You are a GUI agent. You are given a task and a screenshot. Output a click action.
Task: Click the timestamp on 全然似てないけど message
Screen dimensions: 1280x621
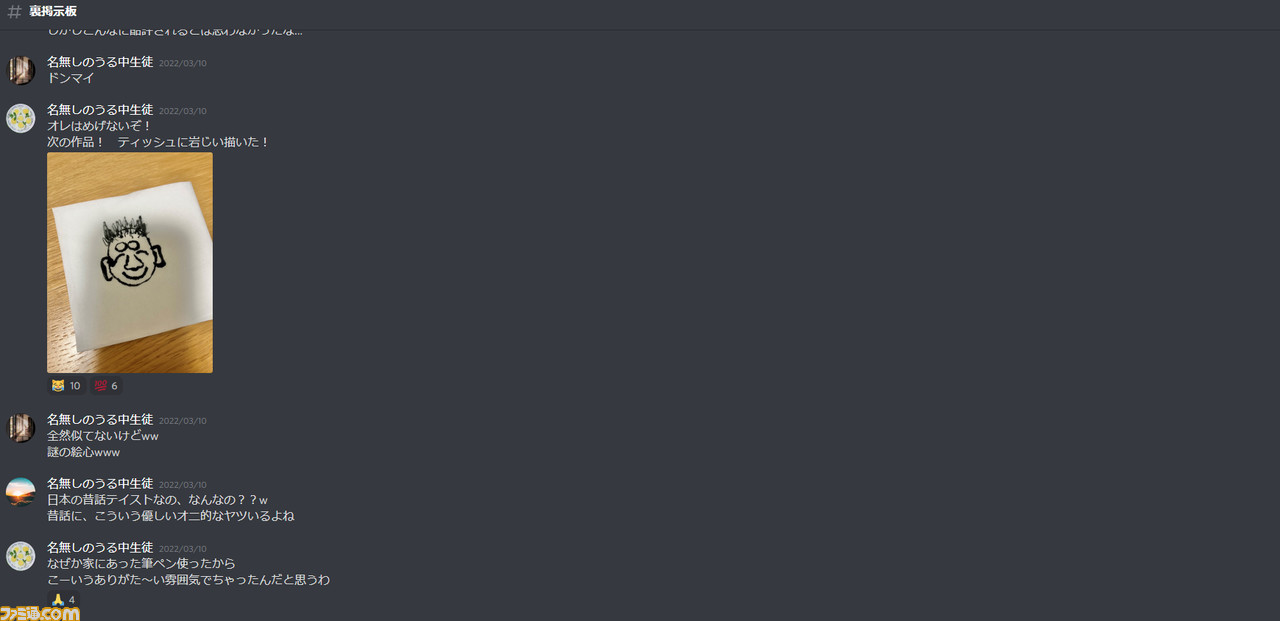(x=183, y=421)
